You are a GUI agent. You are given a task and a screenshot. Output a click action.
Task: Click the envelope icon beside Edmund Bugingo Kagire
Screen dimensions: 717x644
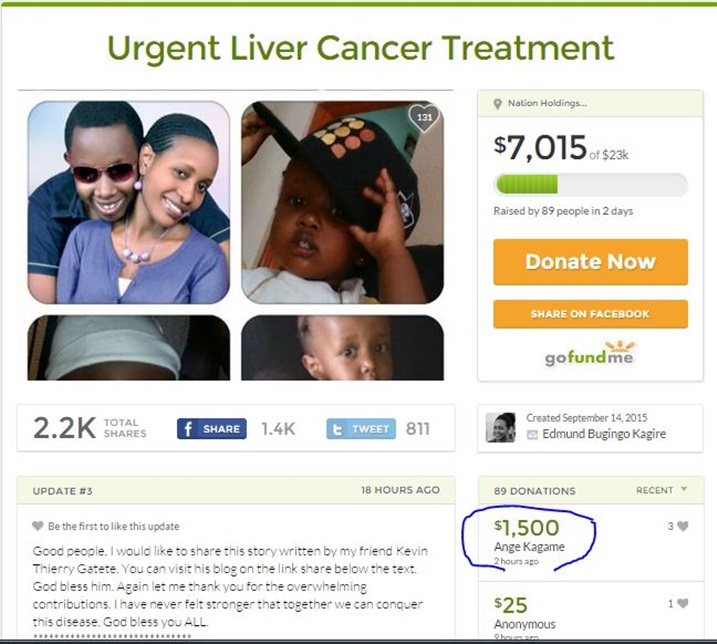pyautogui.click(x=532, y=435)
